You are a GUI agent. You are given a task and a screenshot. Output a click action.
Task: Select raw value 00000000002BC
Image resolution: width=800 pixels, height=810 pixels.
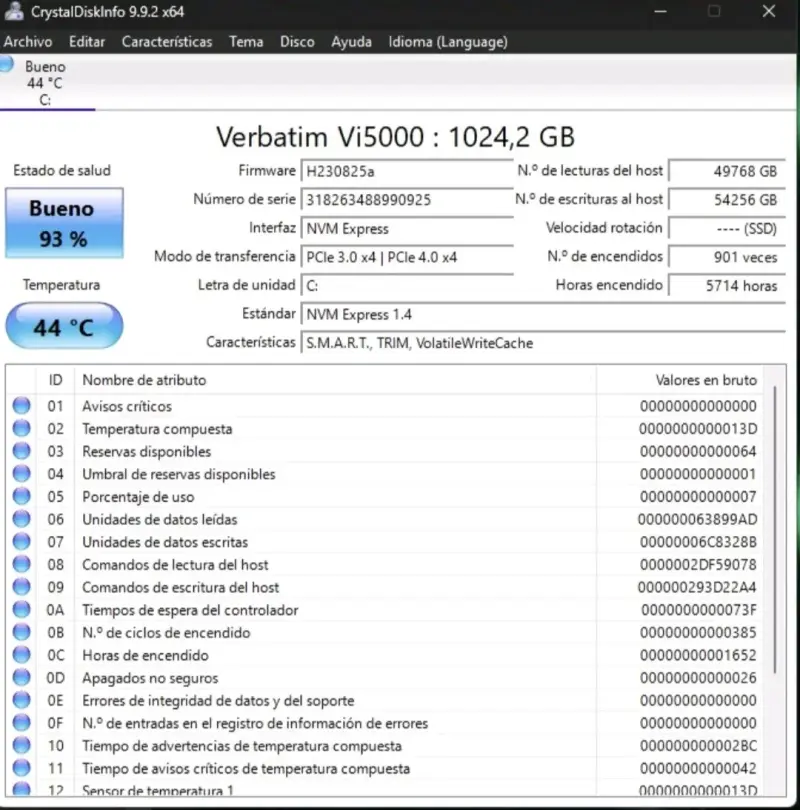698,746
